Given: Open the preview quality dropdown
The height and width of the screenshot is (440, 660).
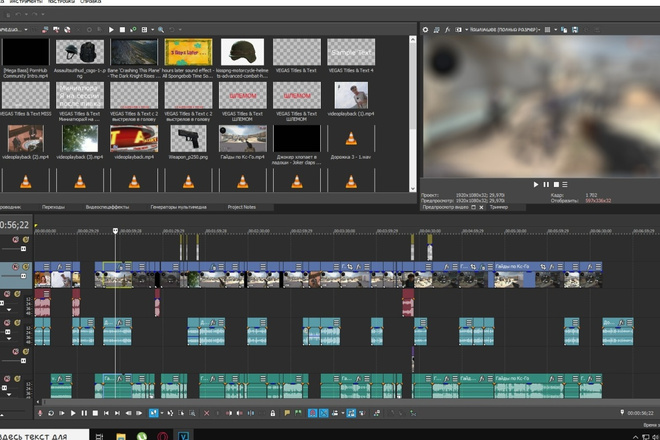Looking at the screenshot, I should click(505, 30).
